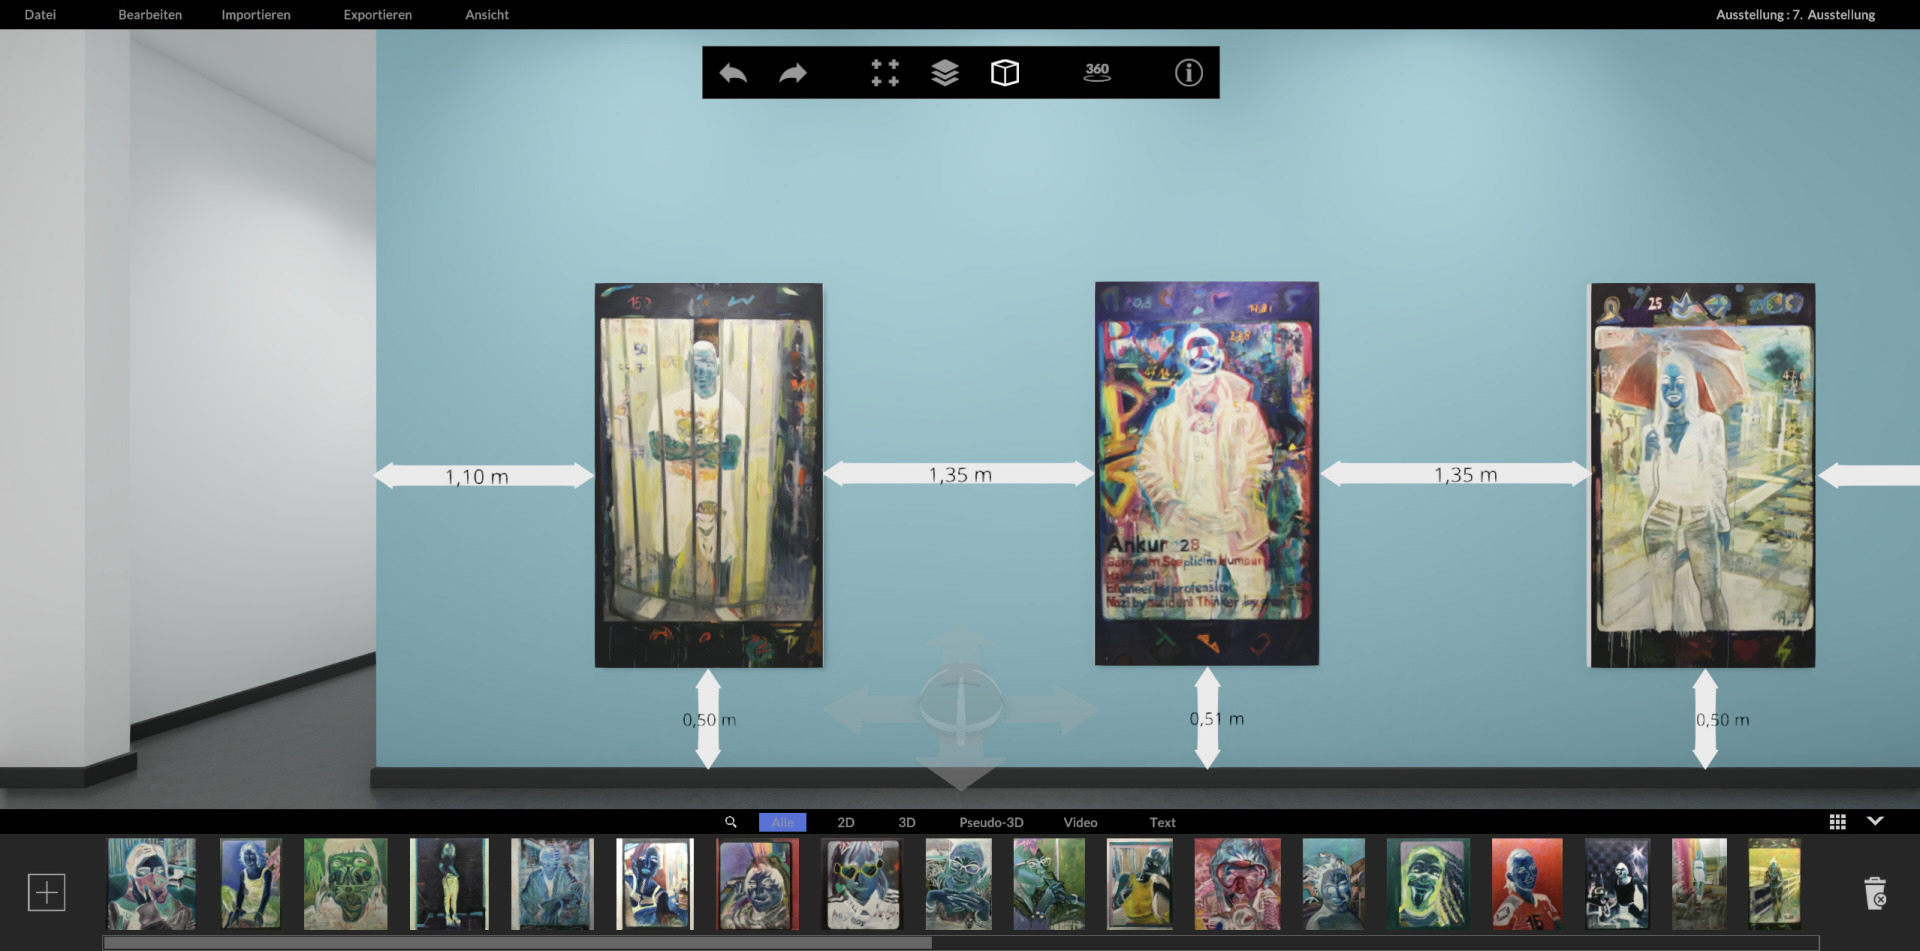Click 0,50 m arrow under umbrella painting
The height and width of the screenshot is (951, 1920).
[x=1705, y=719]
